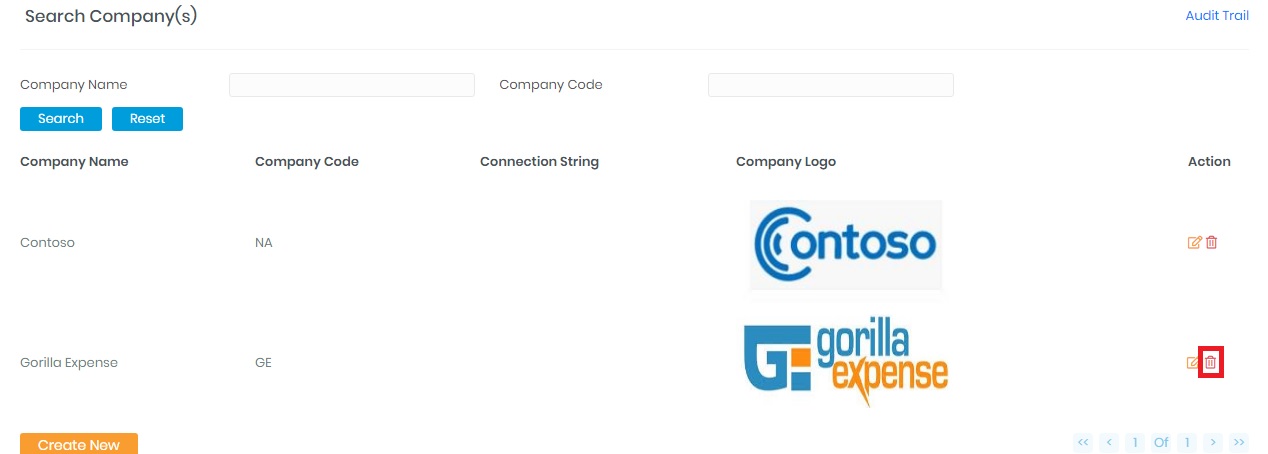Open edit icon for Gorilla Expense
Screen dimensions: 1268x454
(x=1193, y=362)
